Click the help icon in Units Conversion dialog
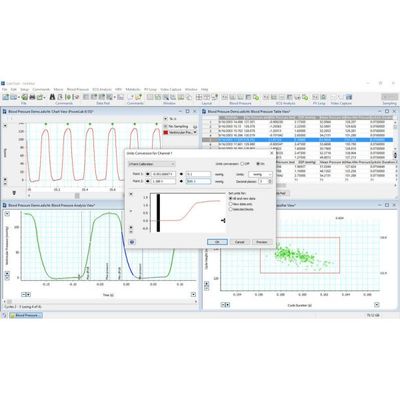 tap(132, 242)
